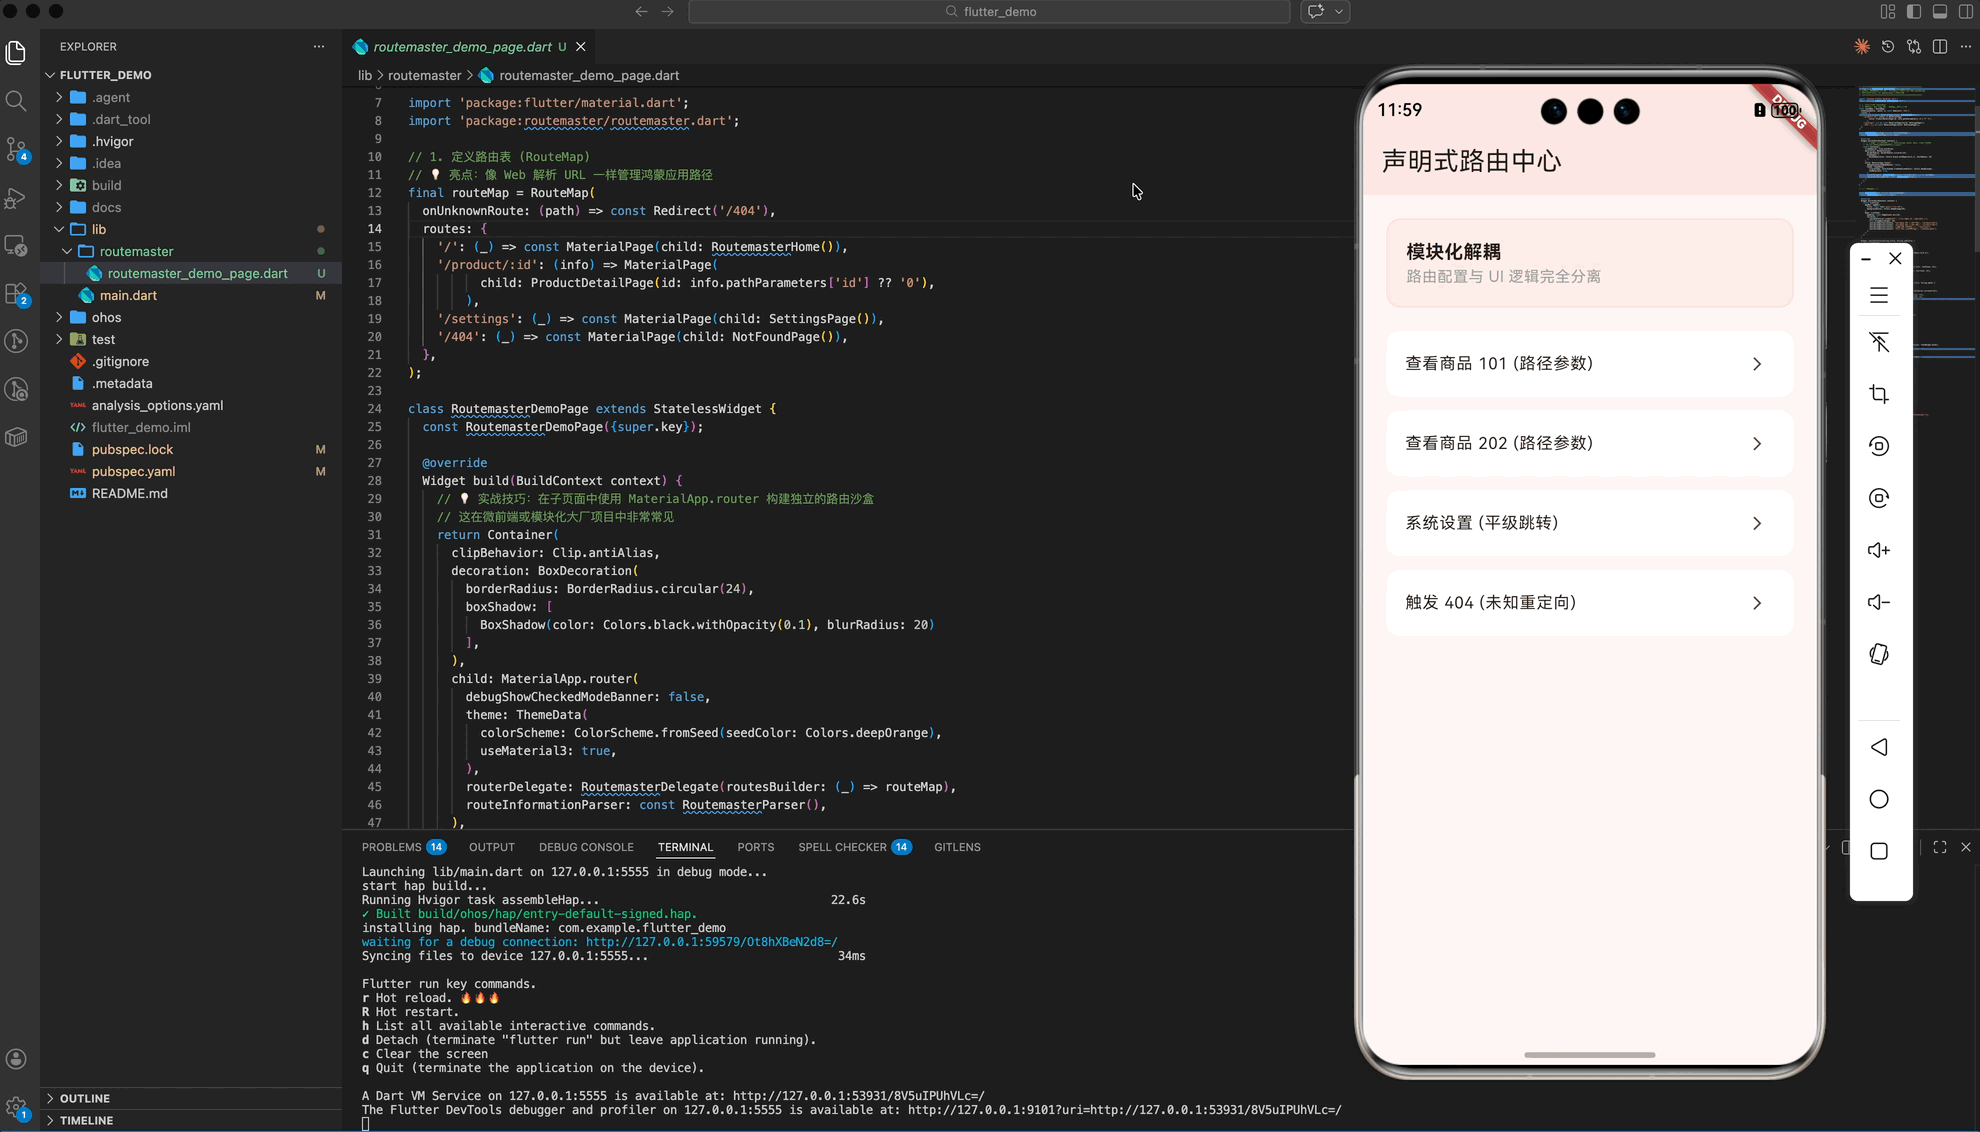
Task: Switch to the DEBUG CONSOLE tab
Action: (585, 847)
